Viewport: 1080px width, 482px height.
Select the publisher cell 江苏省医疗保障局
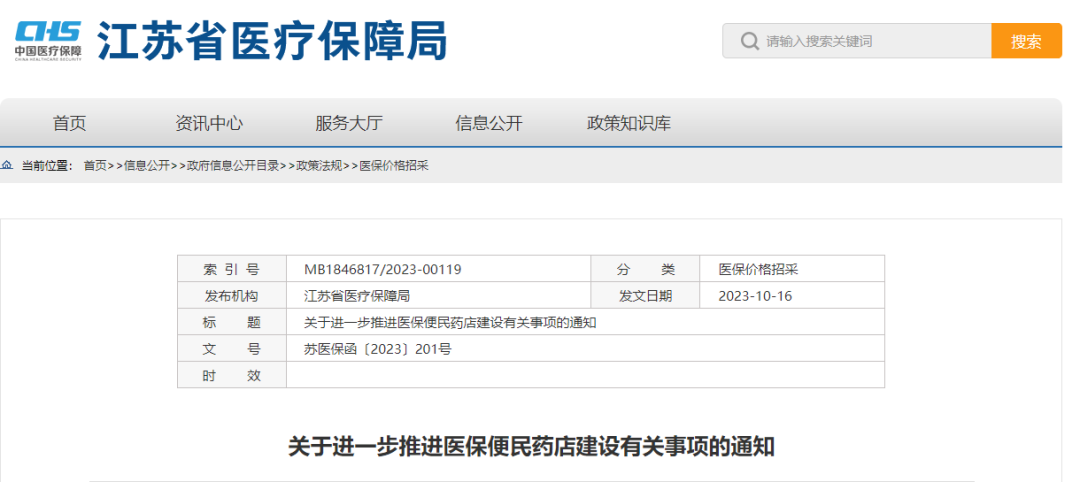(357, 296)
